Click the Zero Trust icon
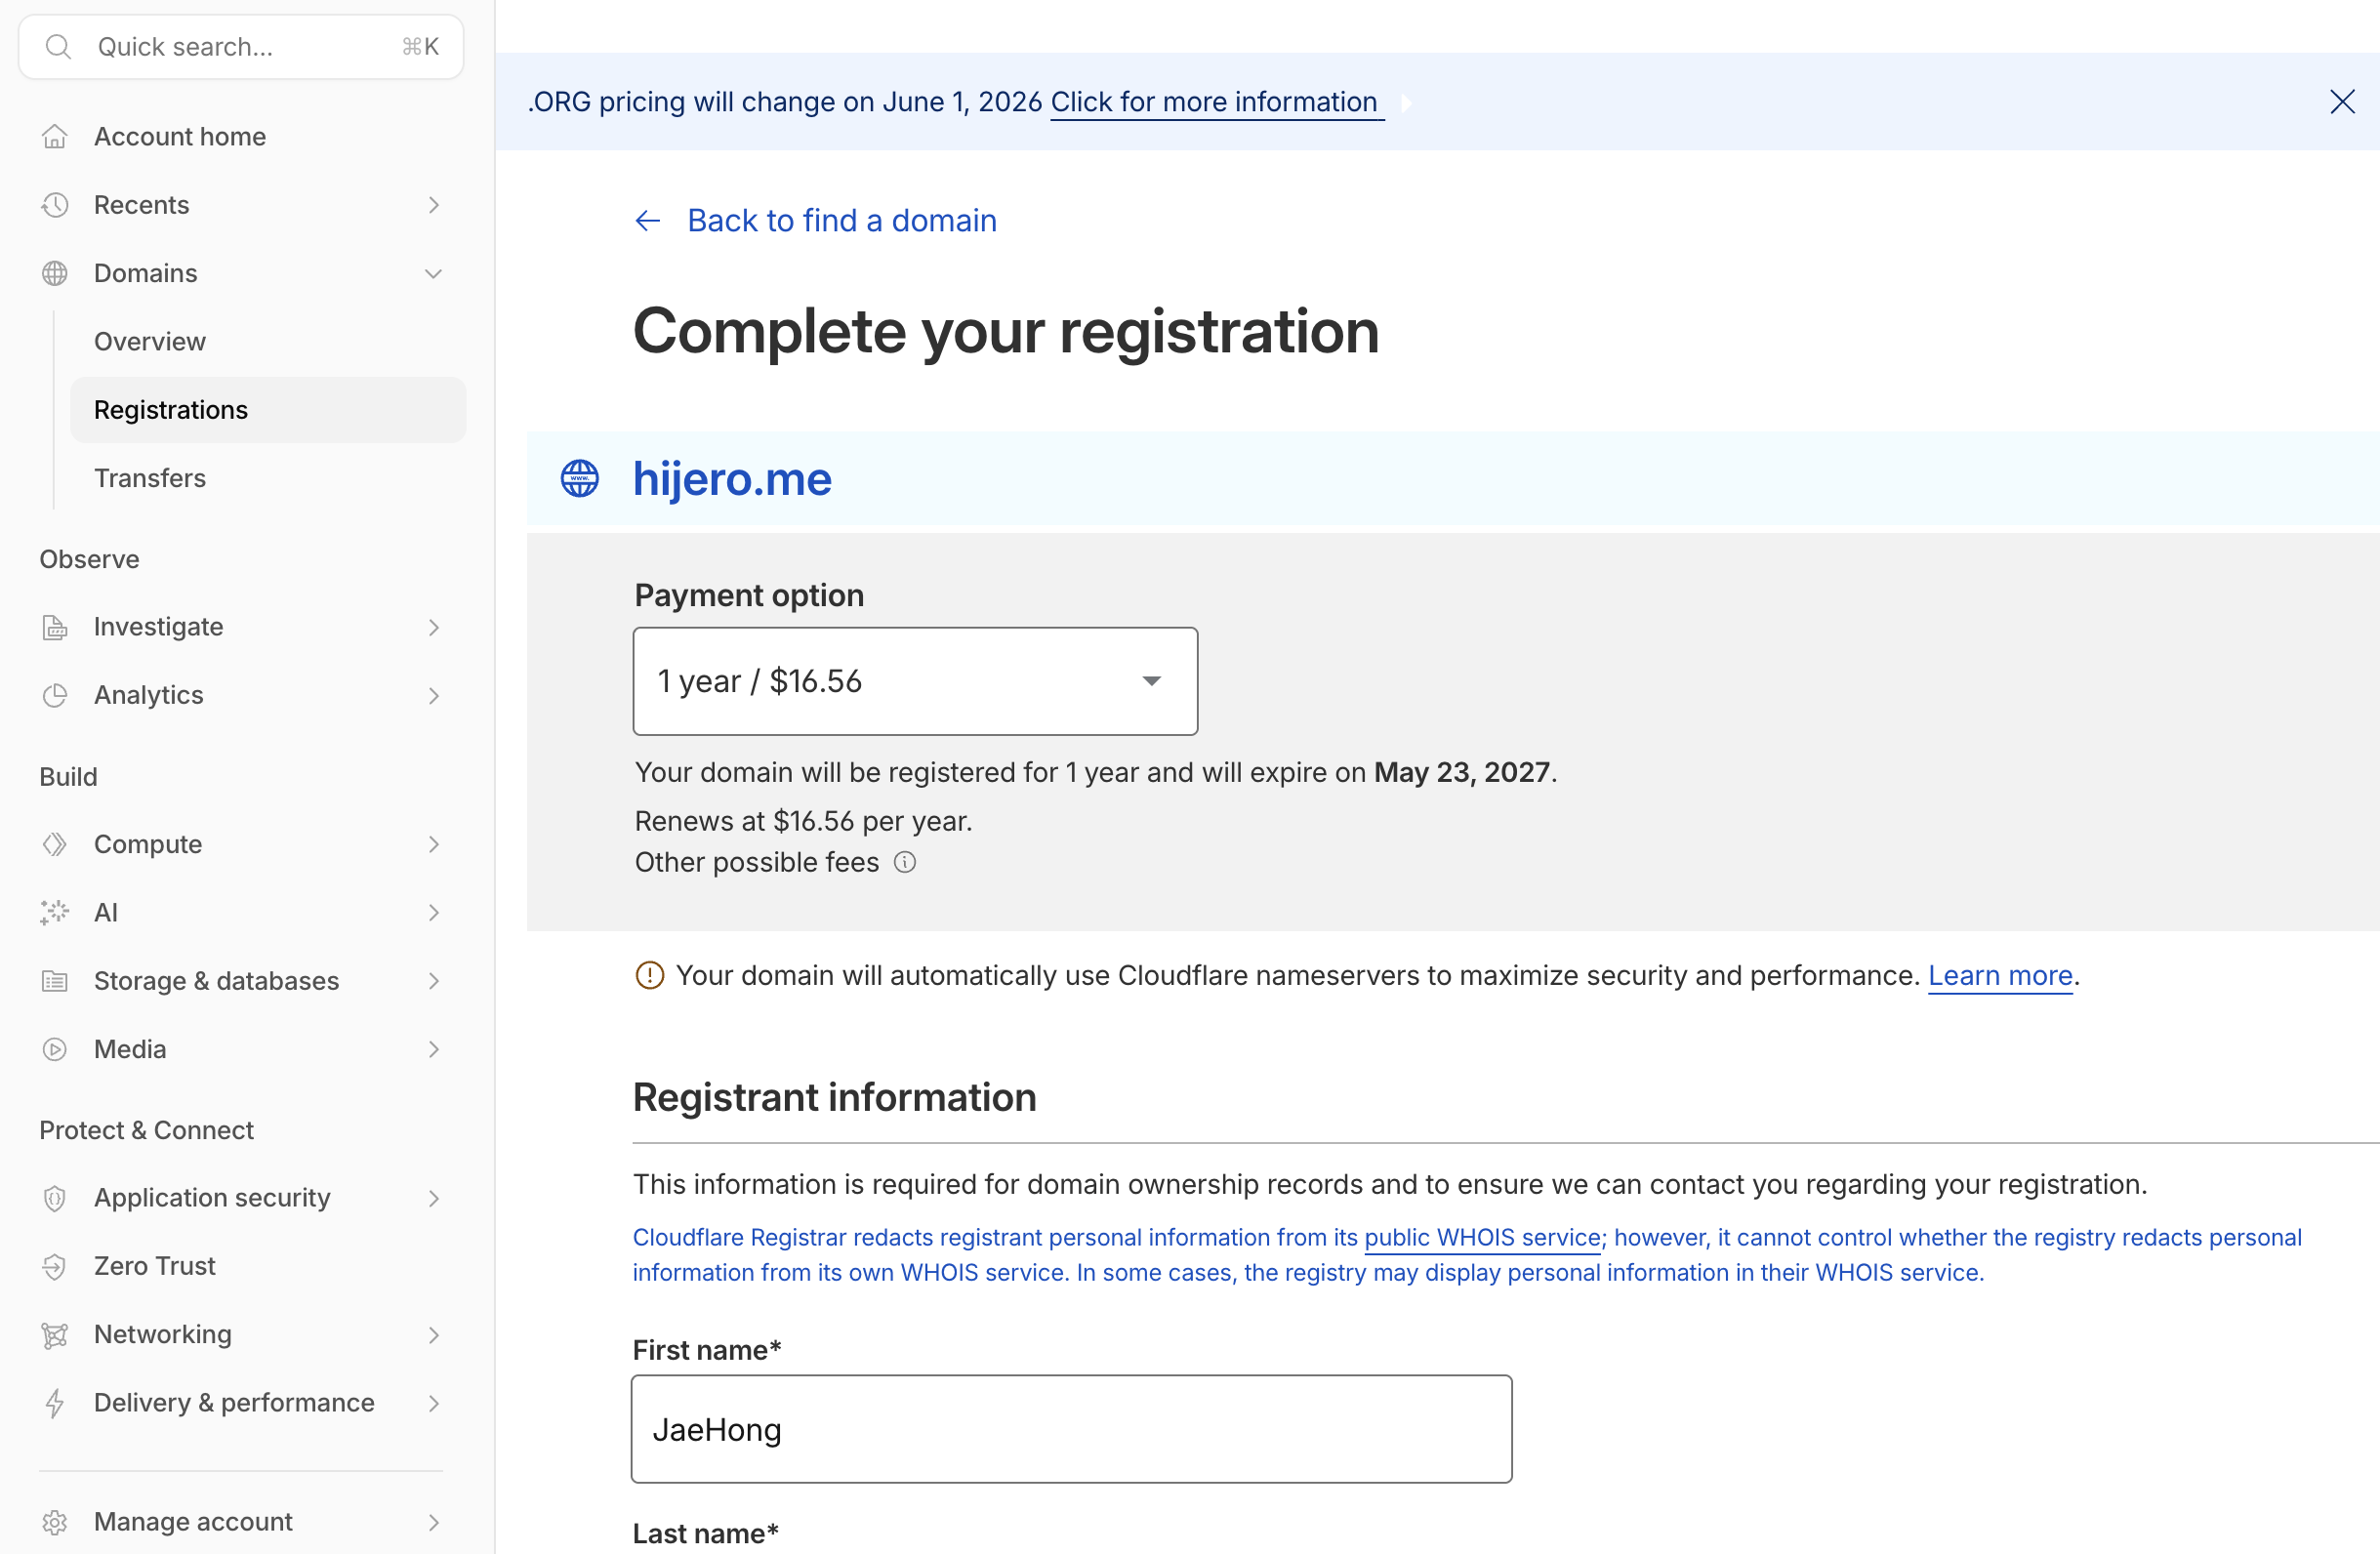 coord(55,1266)
